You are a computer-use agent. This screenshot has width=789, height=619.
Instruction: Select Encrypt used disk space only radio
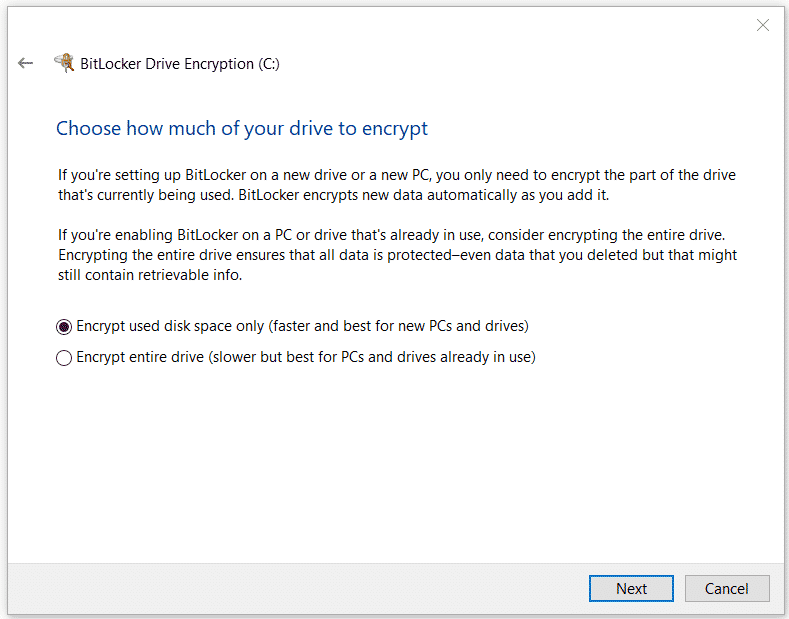pyautogui.click(x=64, y=327)
